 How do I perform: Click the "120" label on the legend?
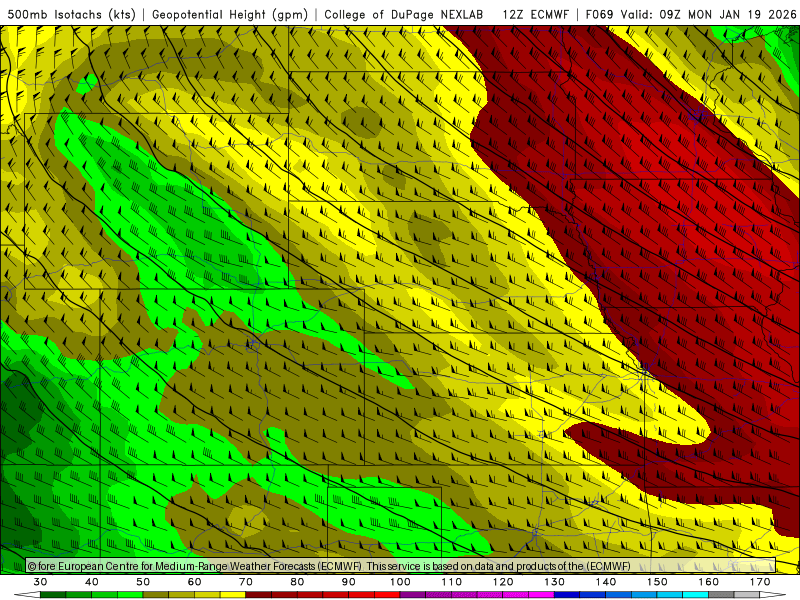pos(503,582)
